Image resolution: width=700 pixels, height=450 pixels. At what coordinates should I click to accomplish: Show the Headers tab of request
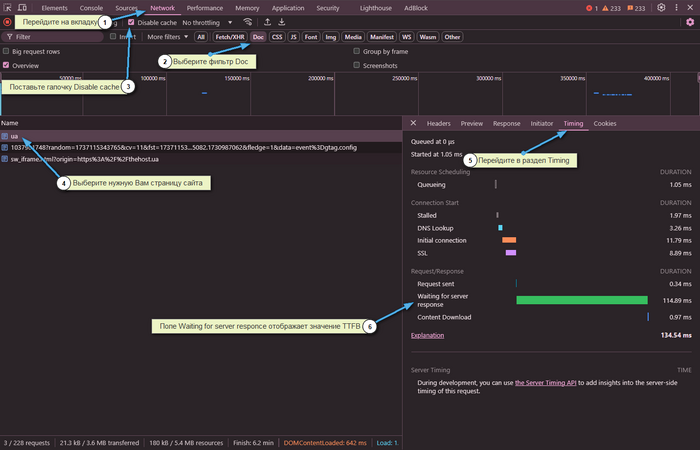(438, 123)
